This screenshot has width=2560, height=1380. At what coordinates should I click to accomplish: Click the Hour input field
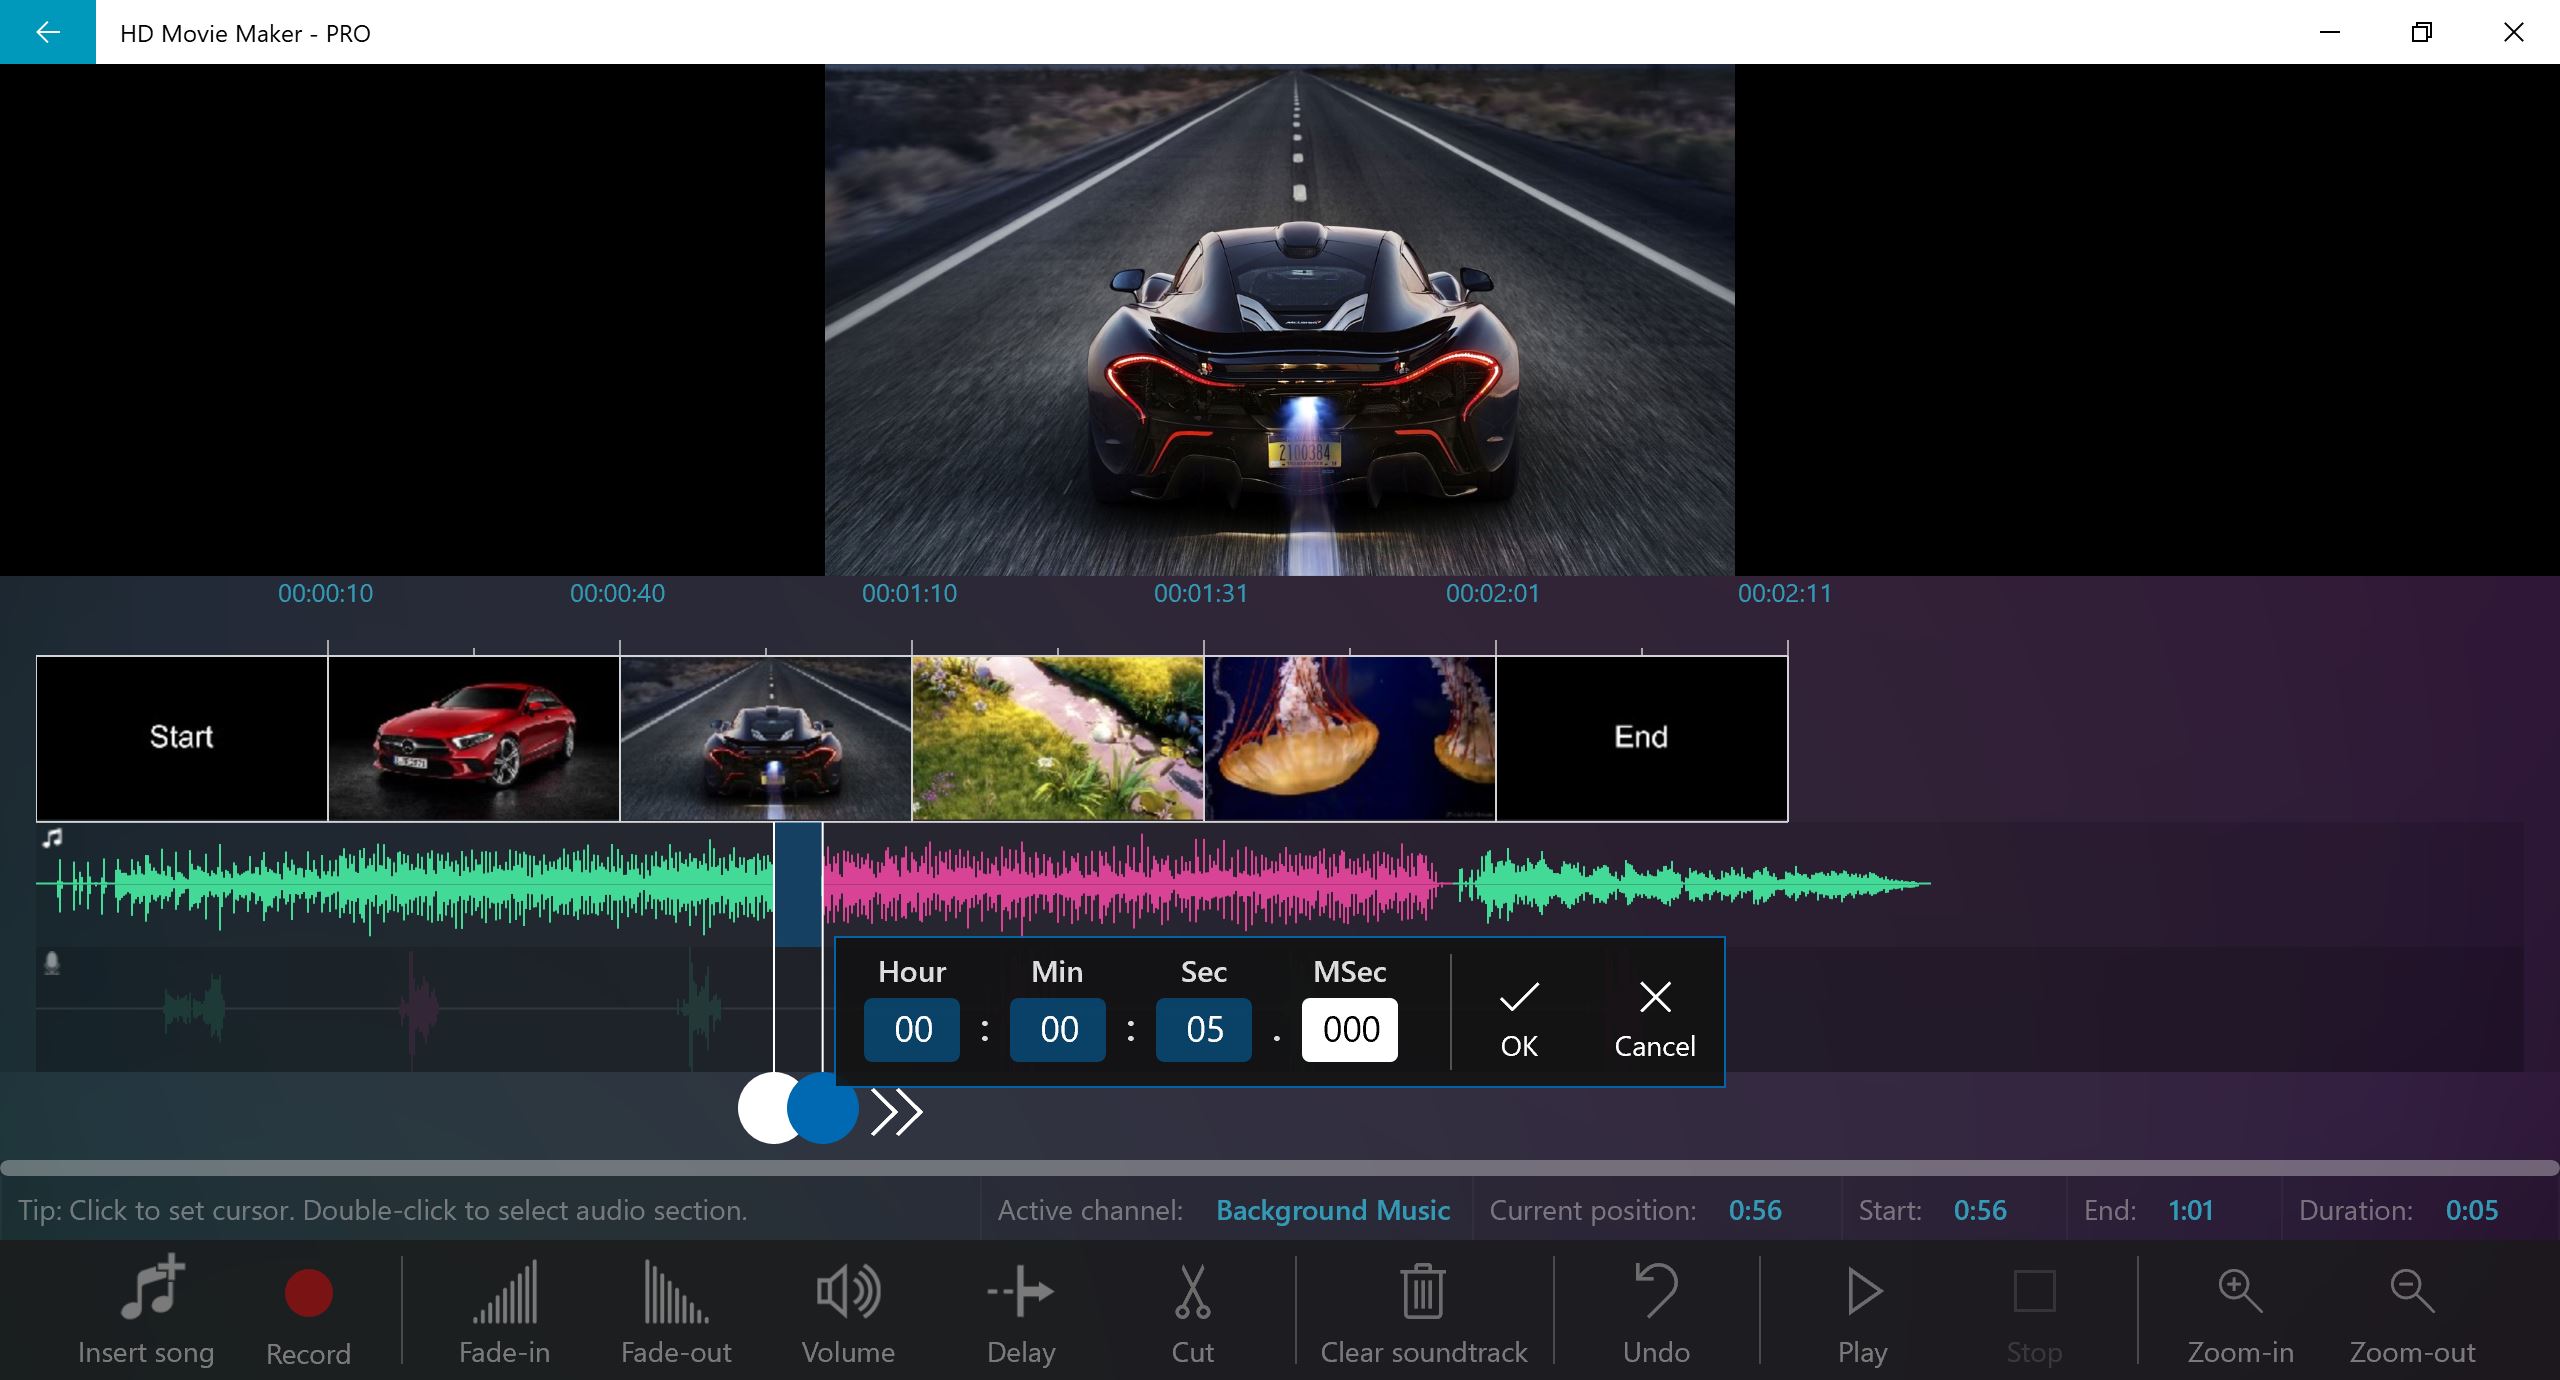pyautogui.click(x=912, y=1029)
